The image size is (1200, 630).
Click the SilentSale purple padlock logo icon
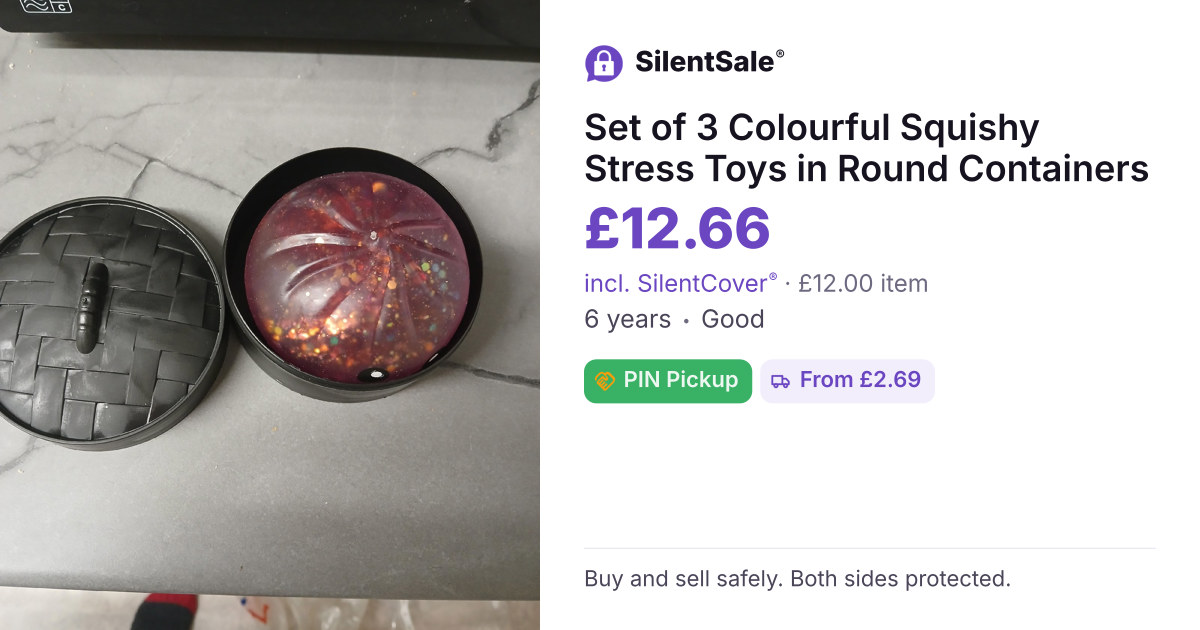tap(603, 63)
